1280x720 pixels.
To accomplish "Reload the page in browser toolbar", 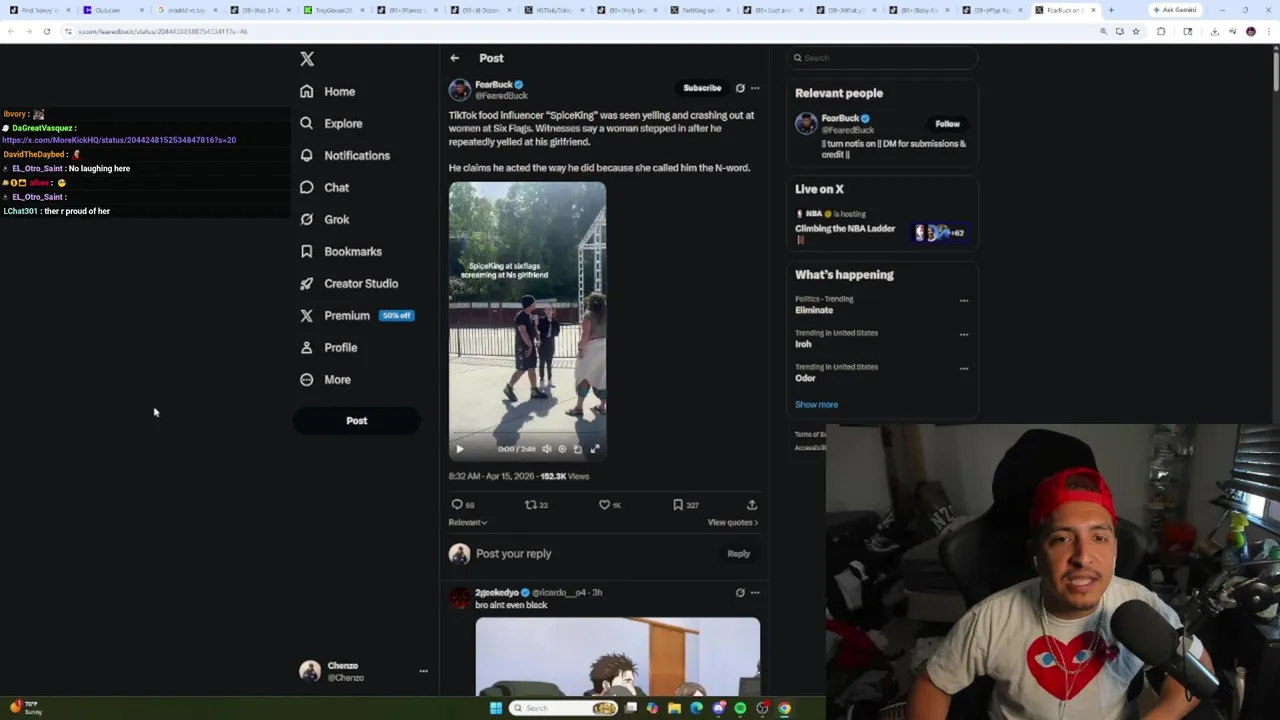I will pos(46,31).
